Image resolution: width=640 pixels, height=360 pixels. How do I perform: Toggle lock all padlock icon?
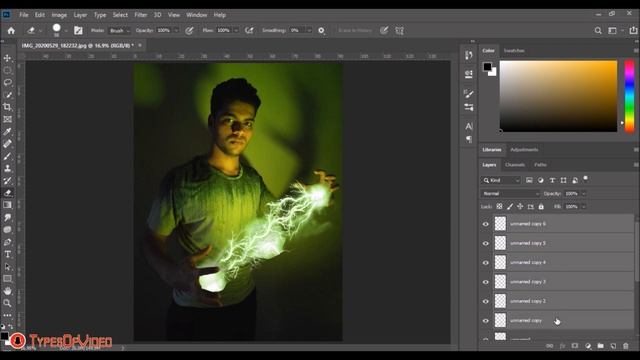click(541, 207)
